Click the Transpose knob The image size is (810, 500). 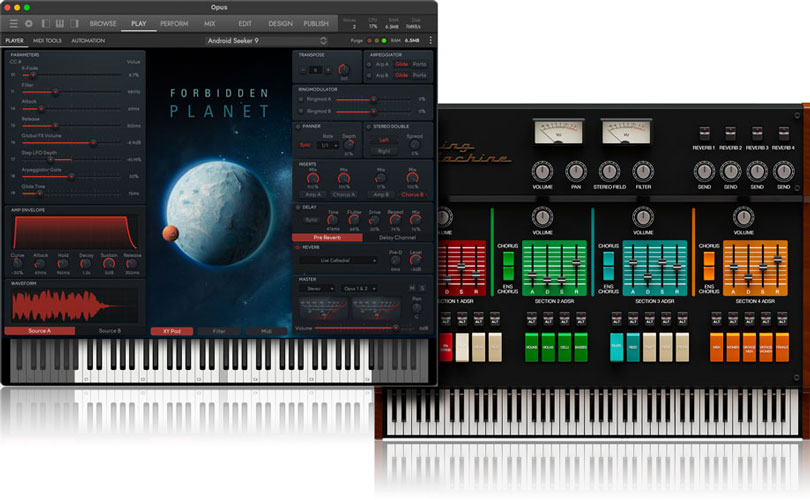point(344,70)
